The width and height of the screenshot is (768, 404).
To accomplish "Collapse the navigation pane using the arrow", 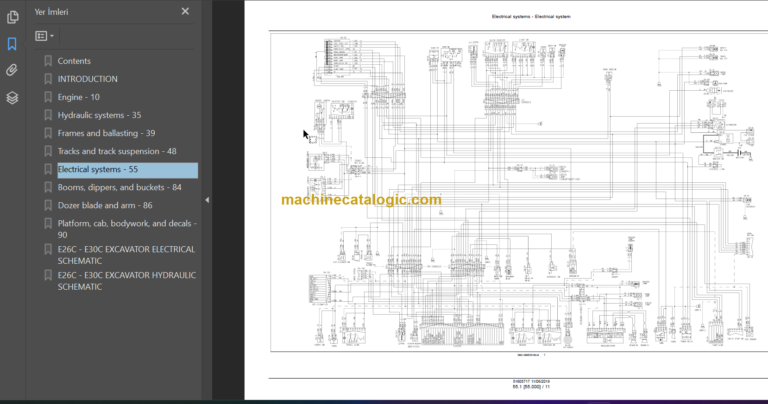I will point(207,200).
